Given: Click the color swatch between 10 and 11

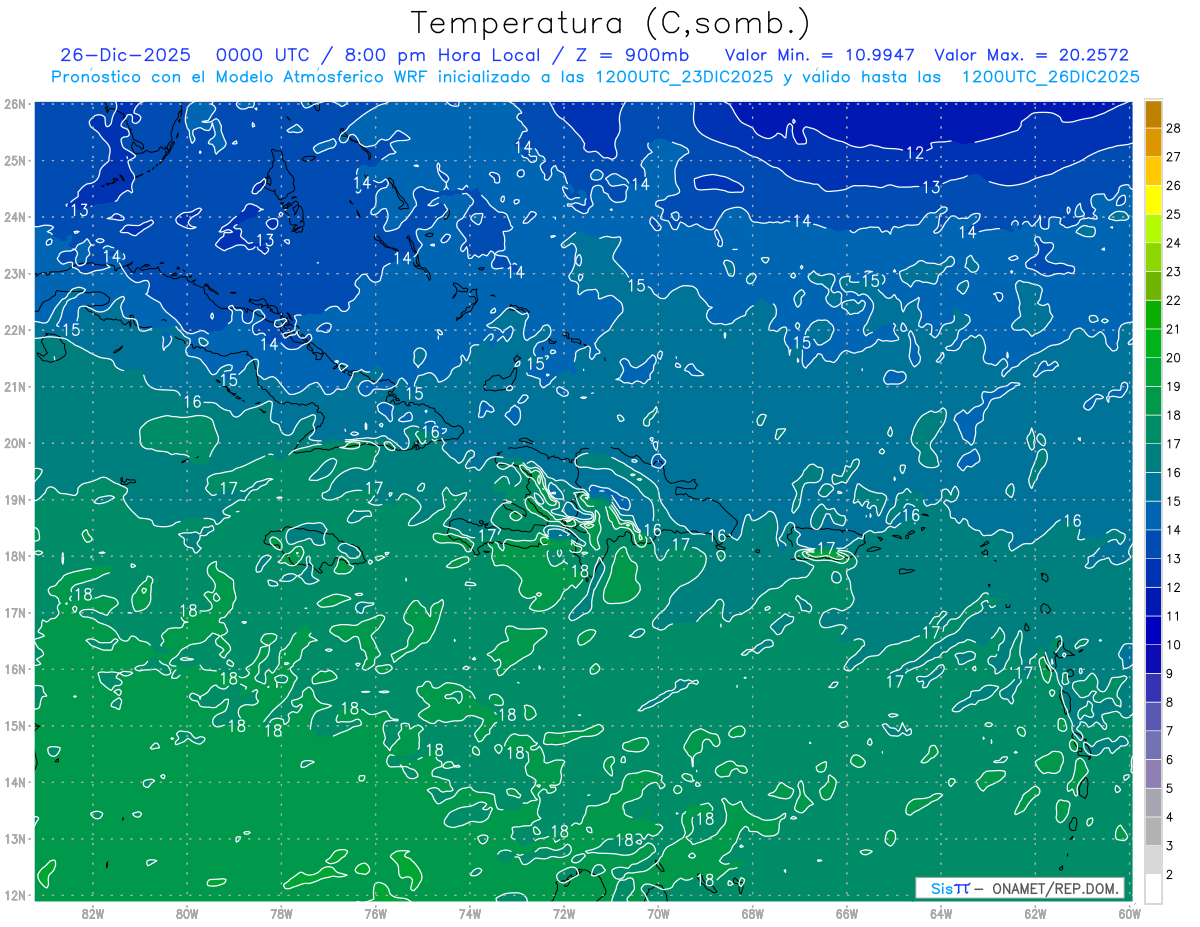Looking at the screenshot, I should [x=1153, y=630].
